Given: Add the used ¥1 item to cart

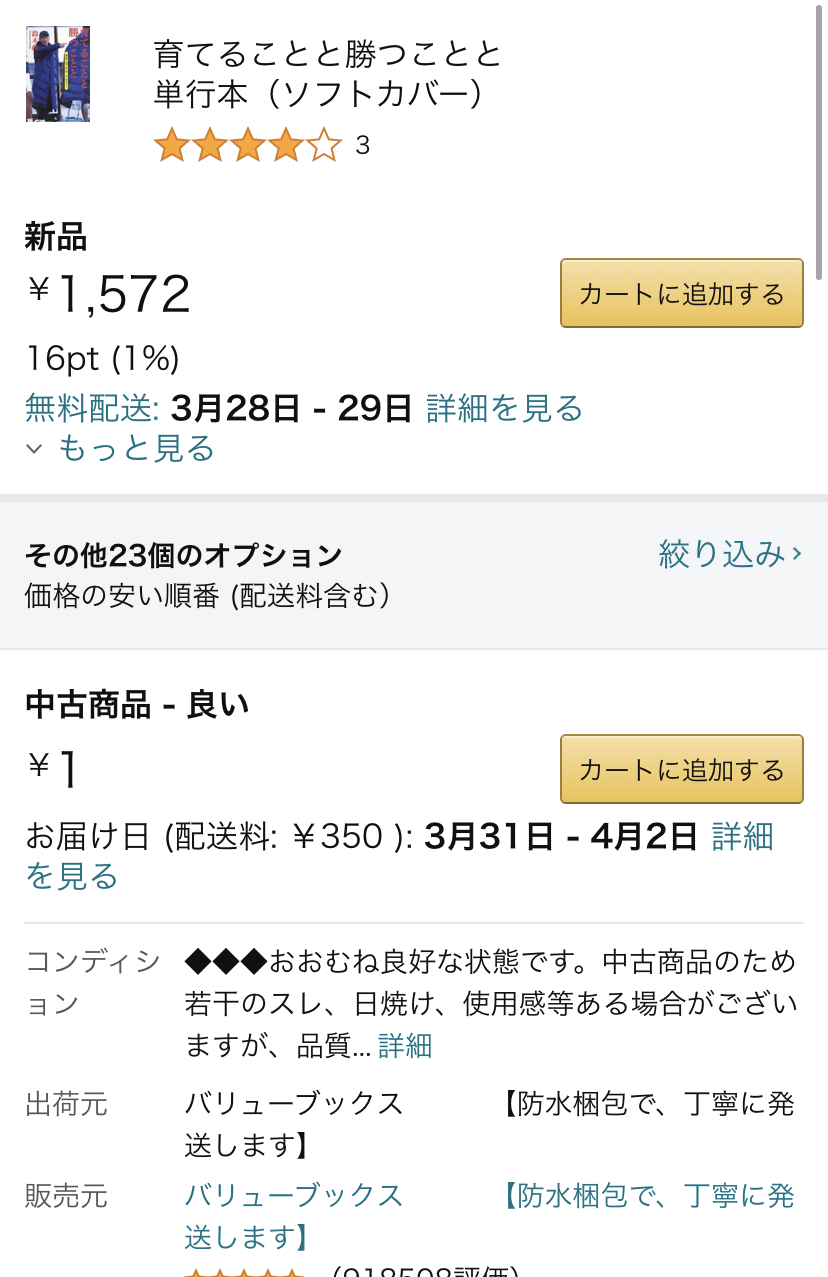Looking at the screenshot, I should point(682,769).
